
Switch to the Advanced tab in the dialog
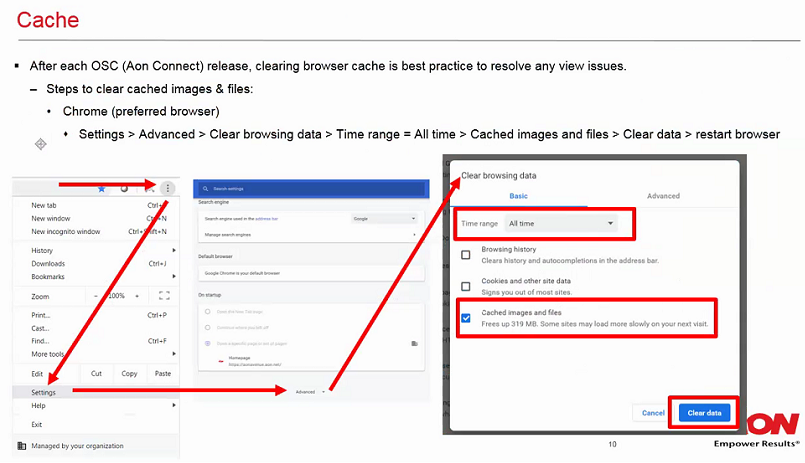pos(663,196)
